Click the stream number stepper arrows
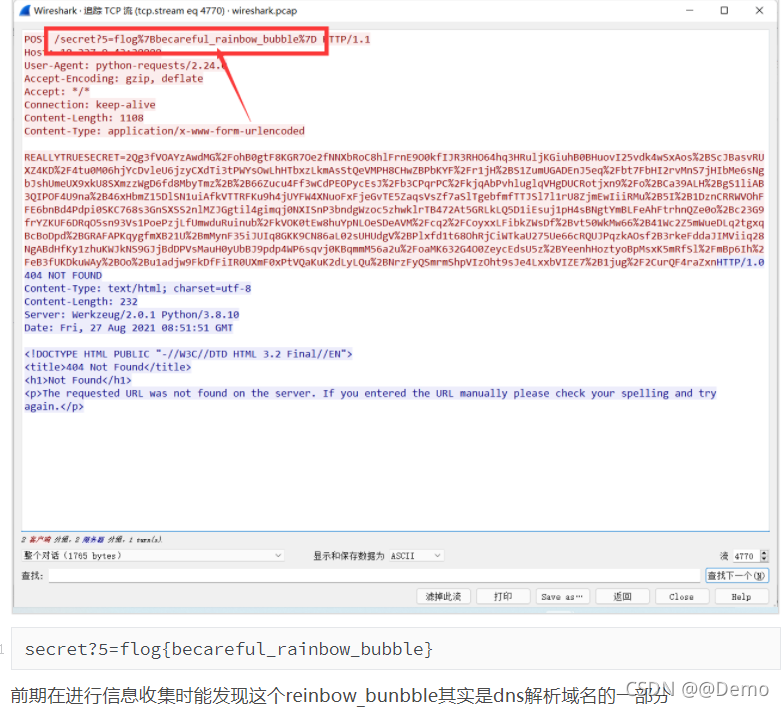The image size is (784, 707). [764, 556]
